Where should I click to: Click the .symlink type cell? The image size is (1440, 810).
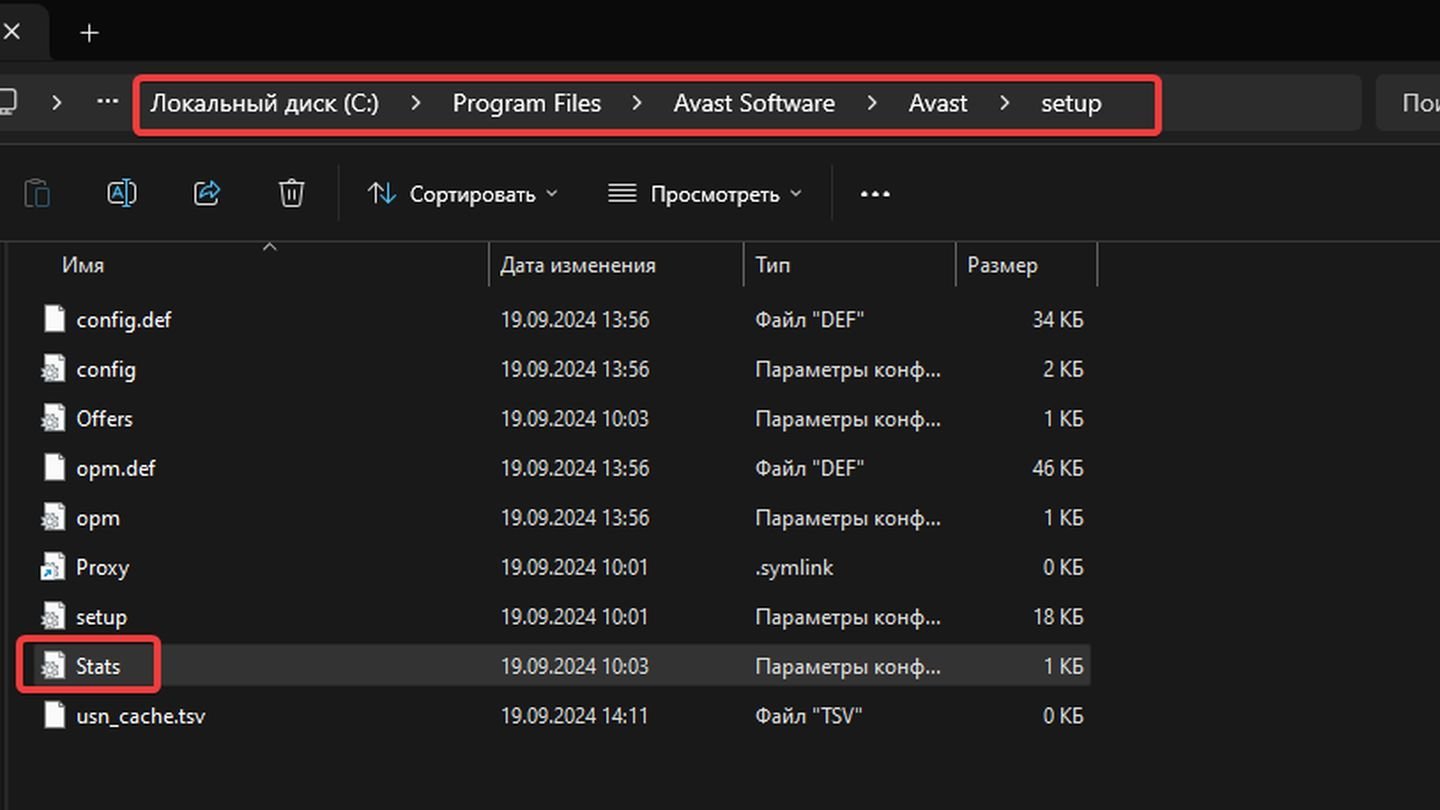coord(794,567)
